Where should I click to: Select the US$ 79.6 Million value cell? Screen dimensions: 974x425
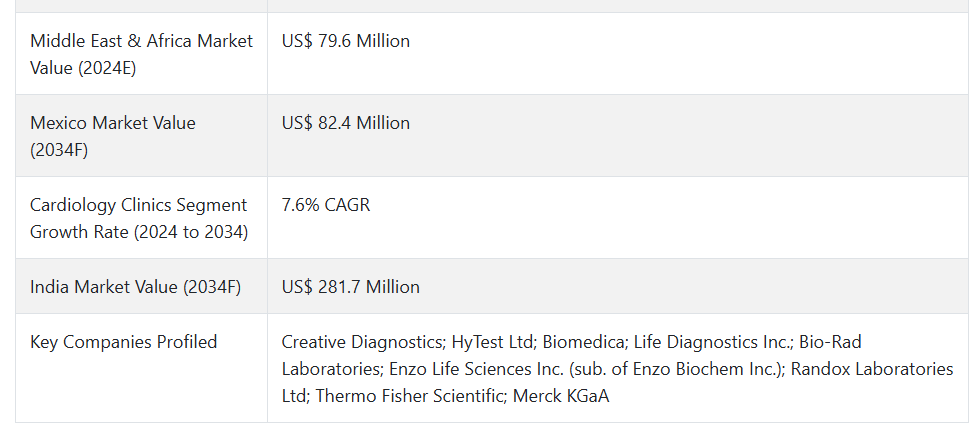point(345,41)
